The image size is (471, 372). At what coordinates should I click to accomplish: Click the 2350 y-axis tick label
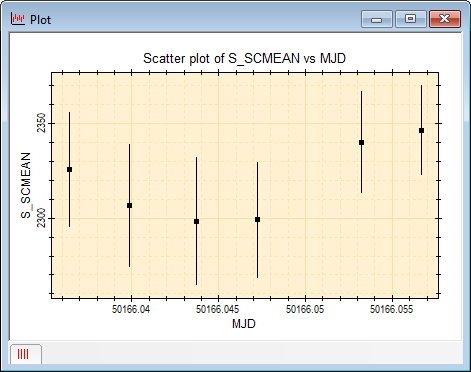pos(41,123)
